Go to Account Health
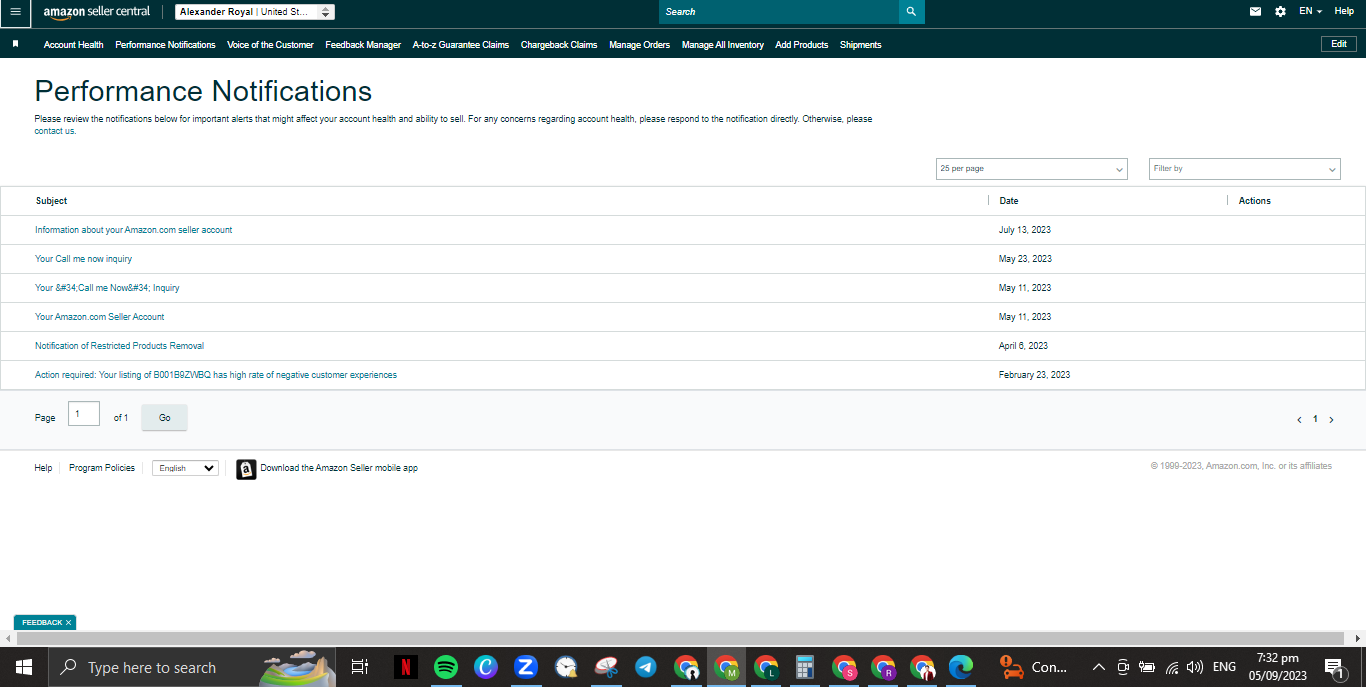This screenshot has width=1366, height=687. click(x=73, y=45)
